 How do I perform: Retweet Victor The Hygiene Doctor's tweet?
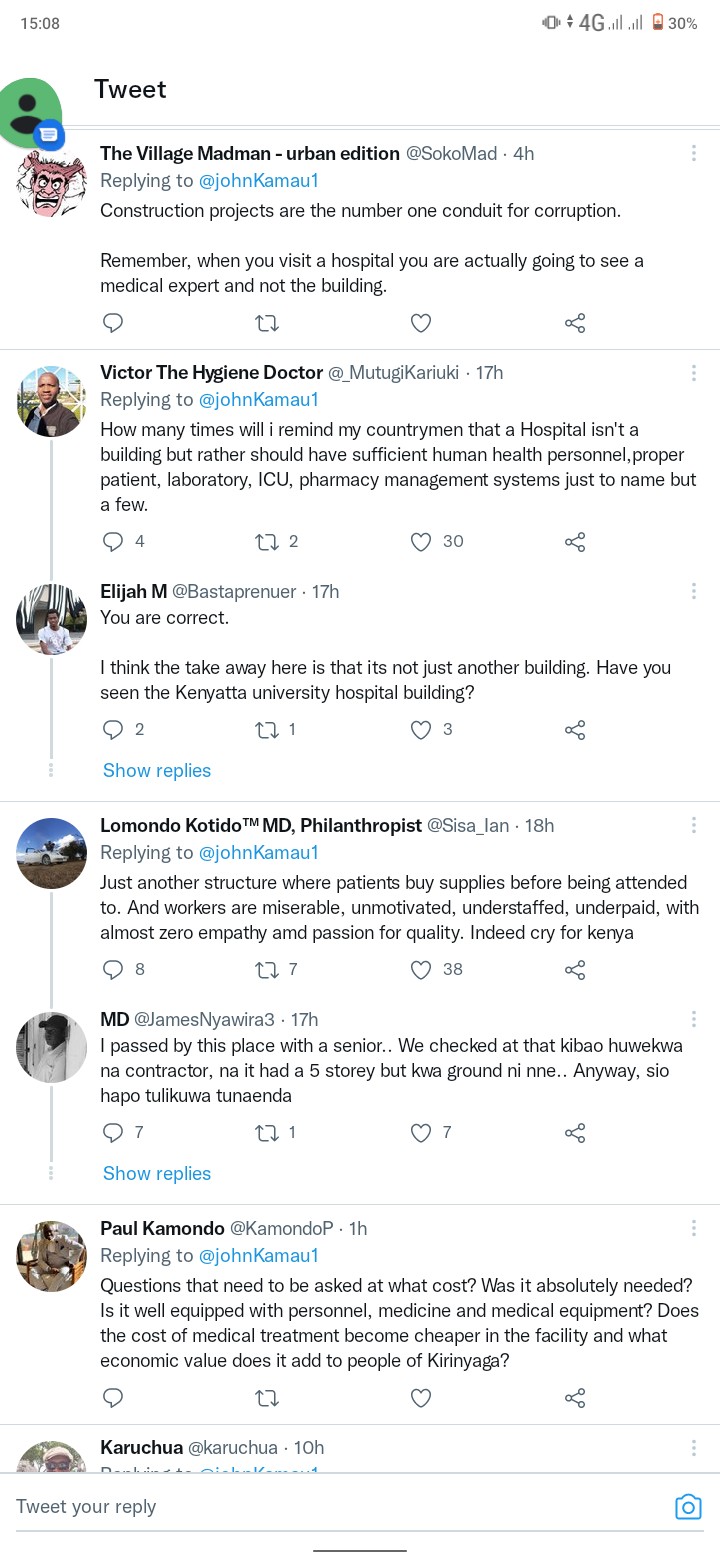267,542
